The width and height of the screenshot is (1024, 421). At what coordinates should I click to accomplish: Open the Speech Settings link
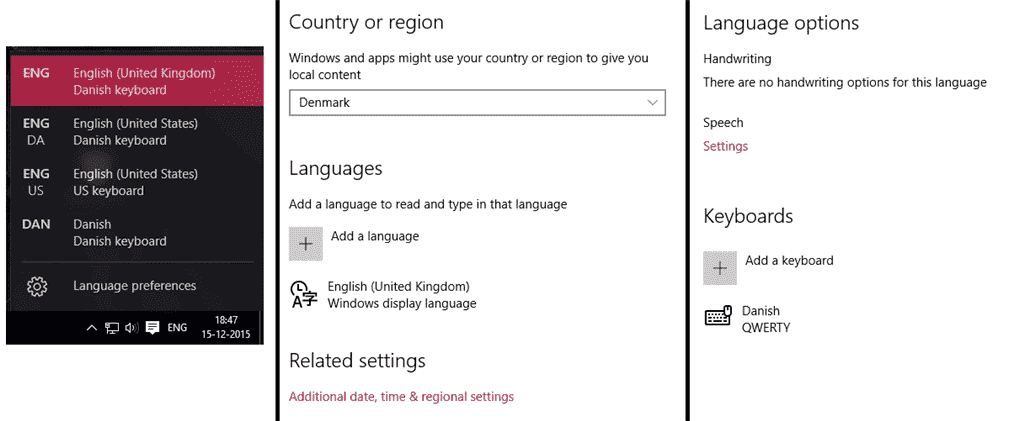726,146
